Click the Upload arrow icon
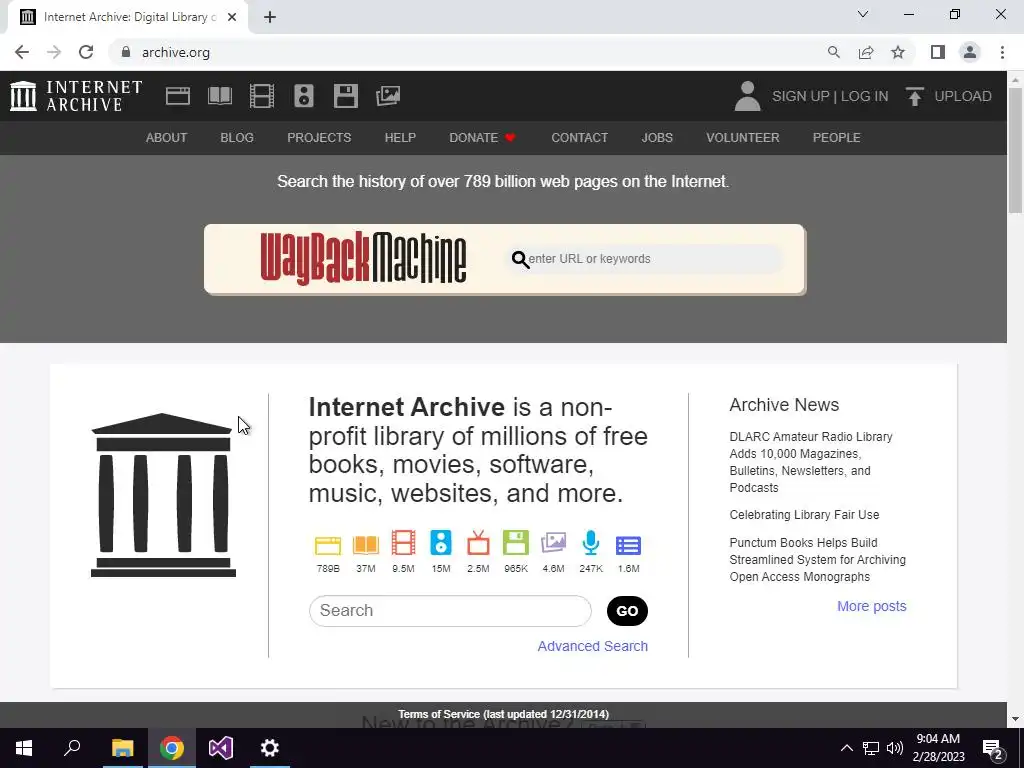This screenshot has height=768, width=1024. coord(914,96)
